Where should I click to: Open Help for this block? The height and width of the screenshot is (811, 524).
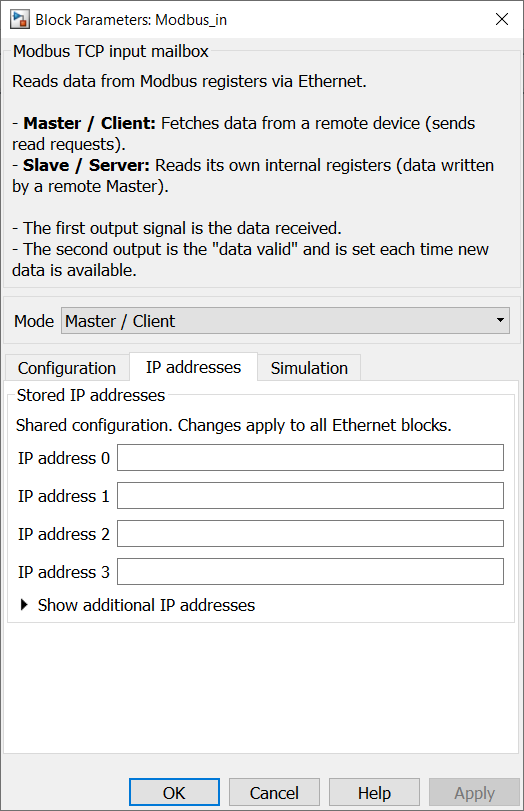(x=374, y=792)
